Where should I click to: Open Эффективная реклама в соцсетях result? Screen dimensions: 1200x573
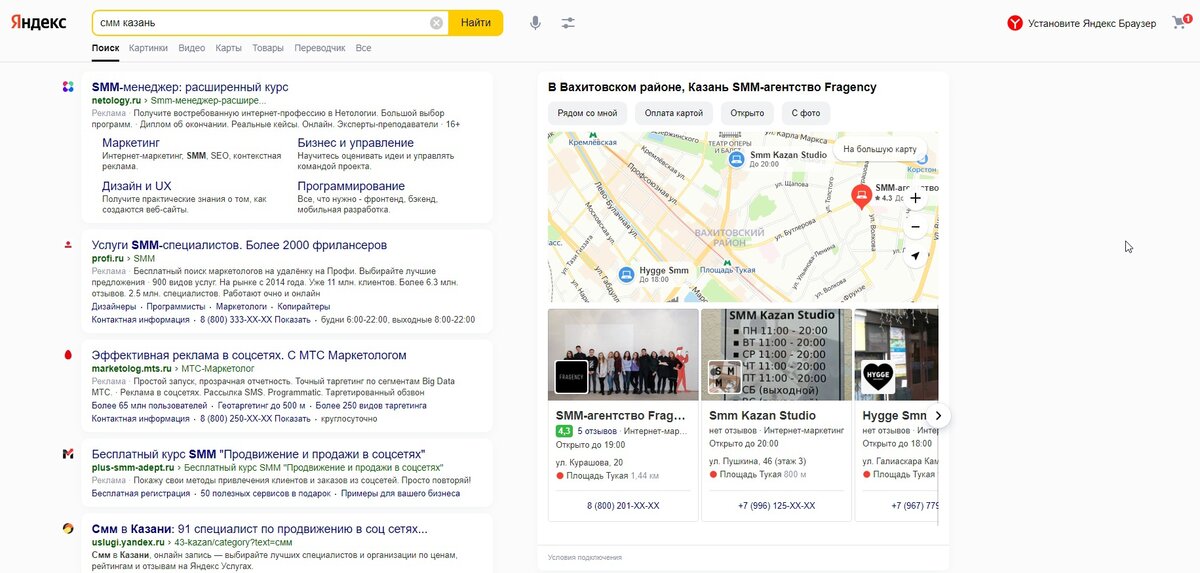pos(249,355)
